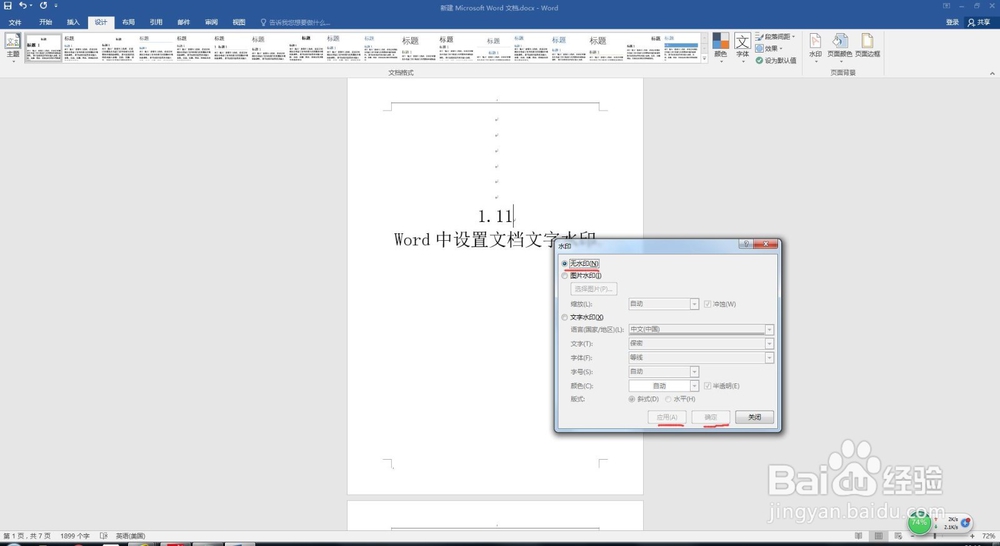1000x546 pixels.
Task: Switch to the 布局 Layout tab
Action: tap(128, 22)
